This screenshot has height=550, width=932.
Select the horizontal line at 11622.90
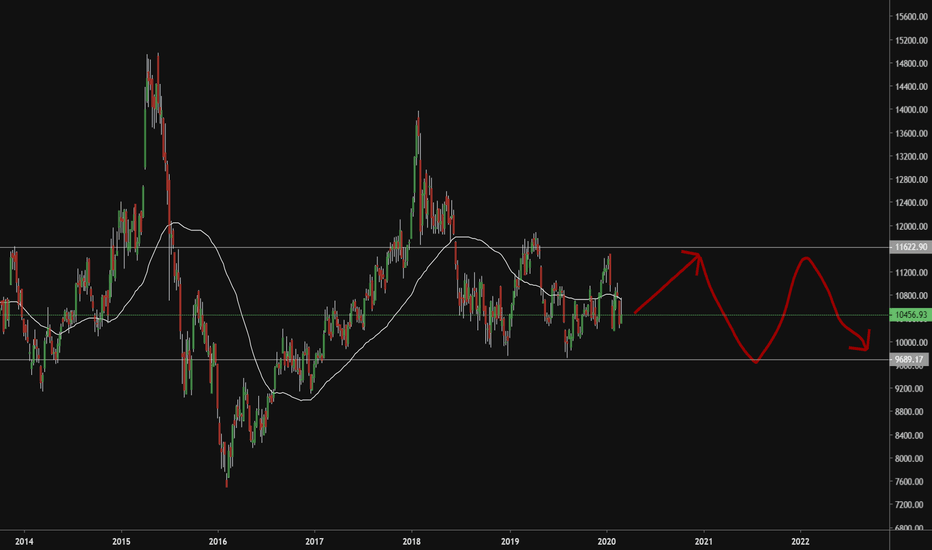(x=445, y=247)
